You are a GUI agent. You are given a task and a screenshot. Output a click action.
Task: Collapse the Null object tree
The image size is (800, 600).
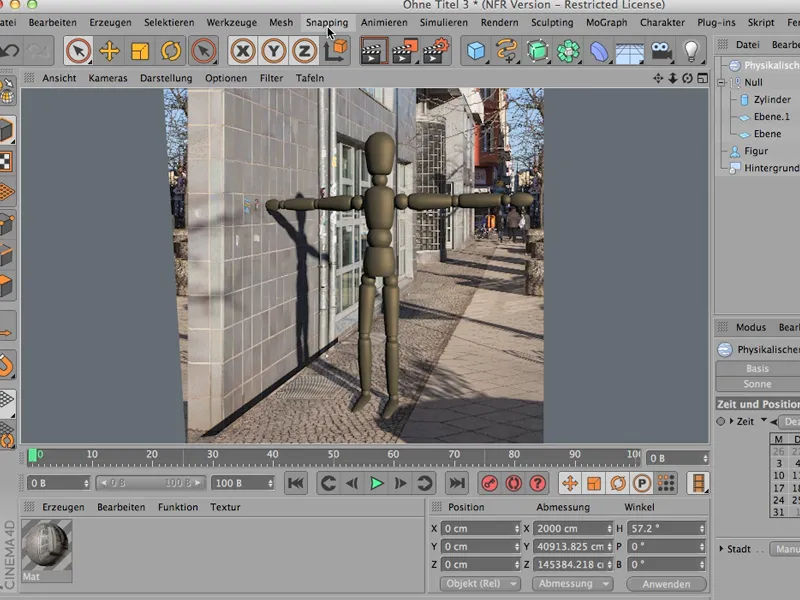[721, 83]
